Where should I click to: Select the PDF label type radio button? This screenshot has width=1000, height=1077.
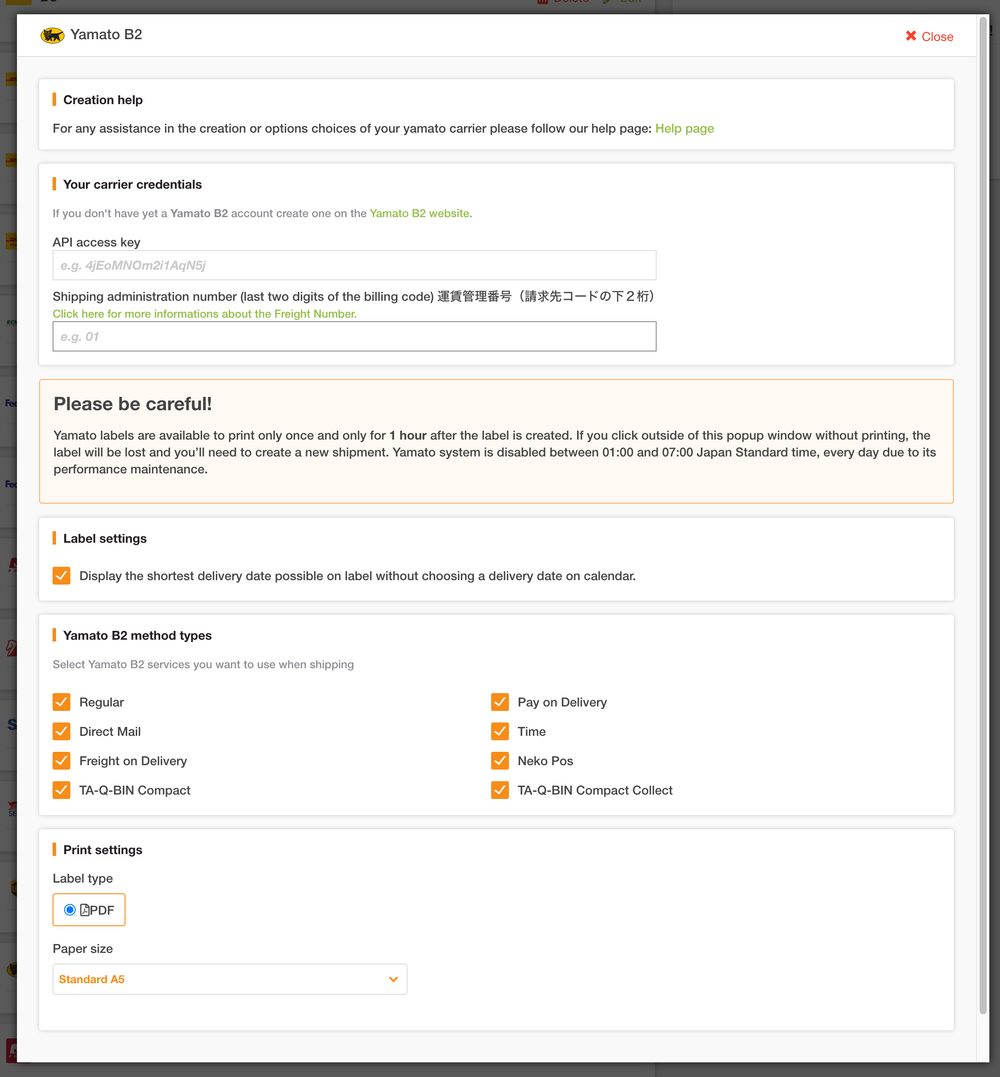[x=68, y=909]
